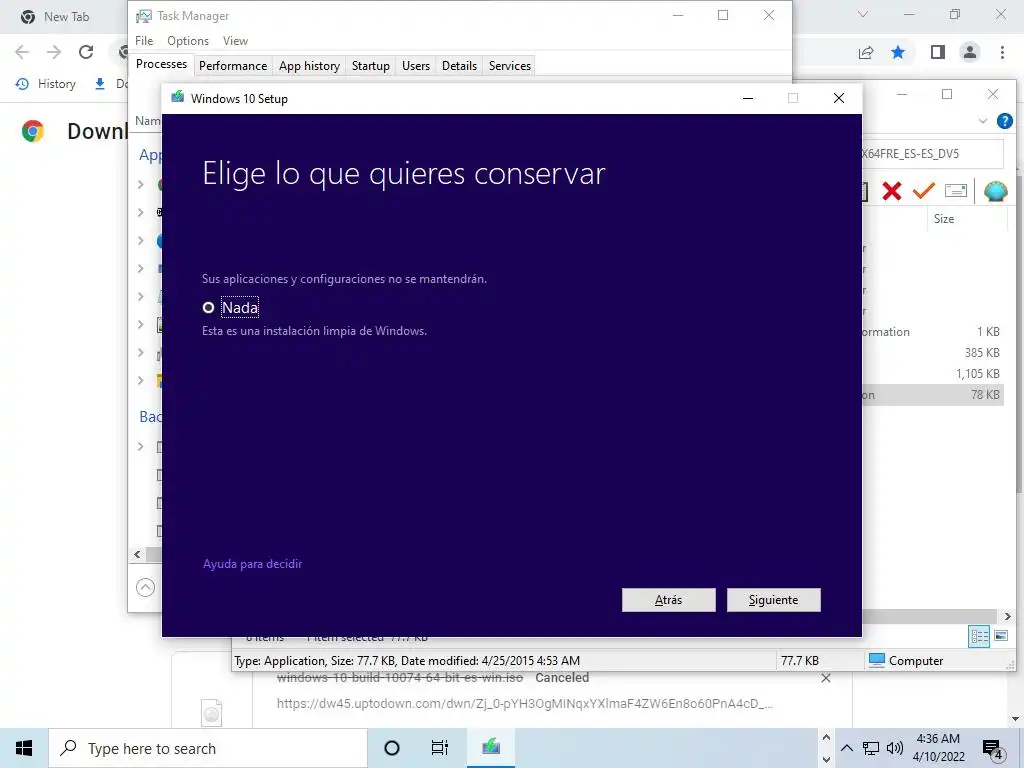The image size is (1024, 768).
Task: Dismiss the canceled ISO download entry
Action: tap(825, 679)
